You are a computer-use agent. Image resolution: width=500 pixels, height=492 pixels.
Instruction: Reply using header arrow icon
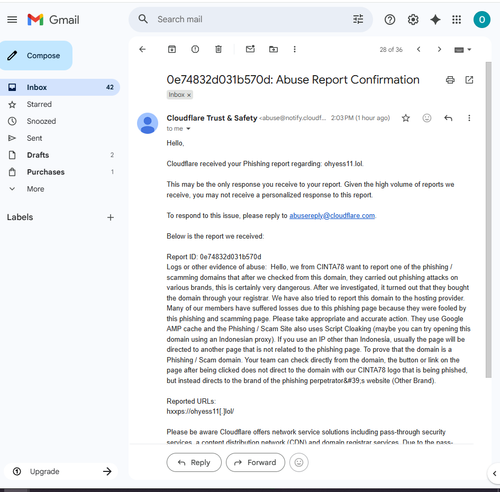click(448, 118)
